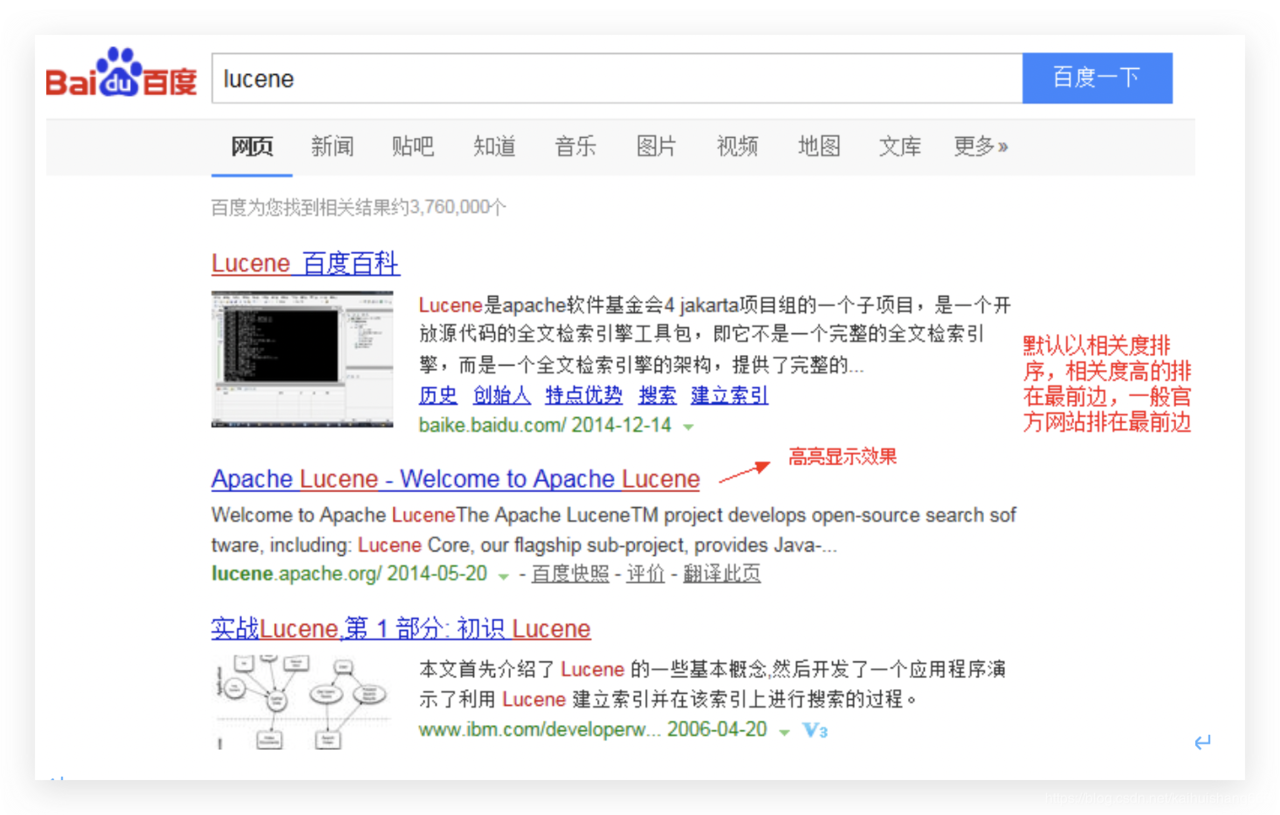Open the 历史 sub-link
This screenshot has height=815, width=1280.
438,395
